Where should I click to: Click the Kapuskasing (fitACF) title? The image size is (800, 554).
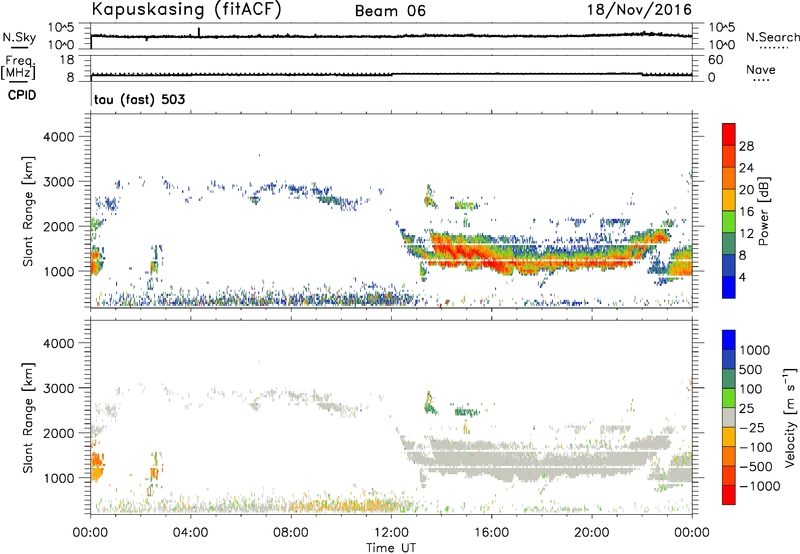pyautogui.click(x=186, y=9)
